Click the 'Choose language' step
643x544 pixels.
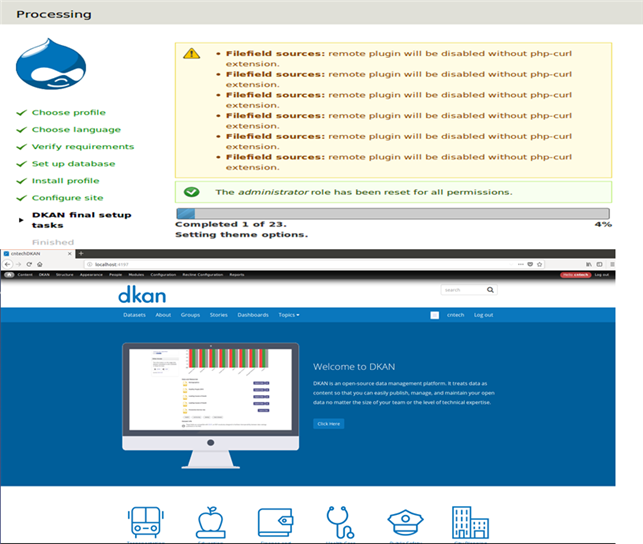pos(76,130)
